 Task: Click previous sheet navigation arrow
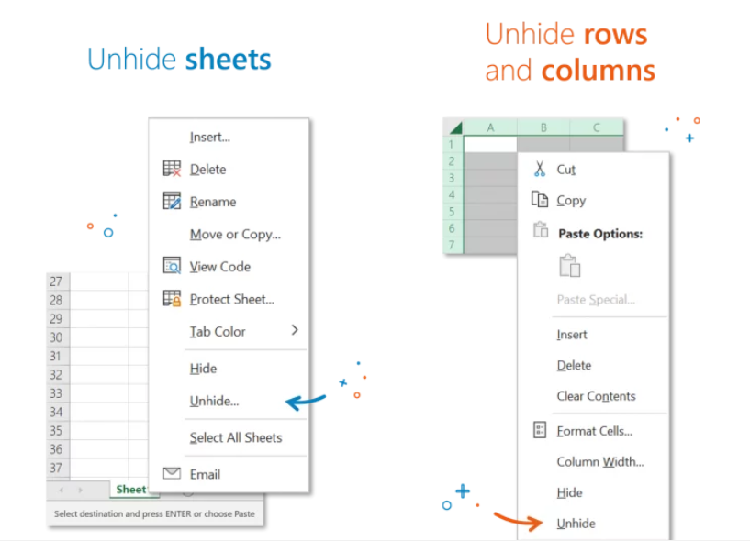pos(61,490)
